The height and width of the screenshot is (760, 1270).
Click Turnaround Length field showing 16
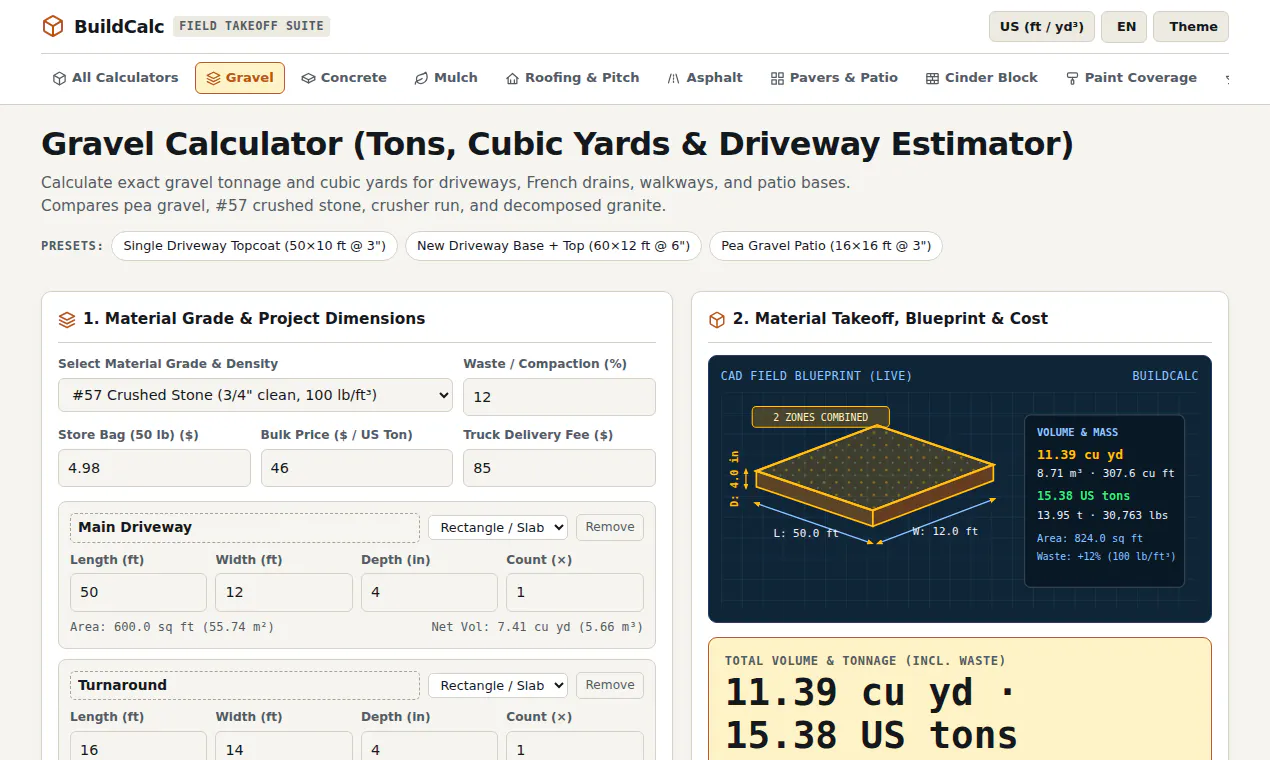pyautogui.click(x=138, y=748)
